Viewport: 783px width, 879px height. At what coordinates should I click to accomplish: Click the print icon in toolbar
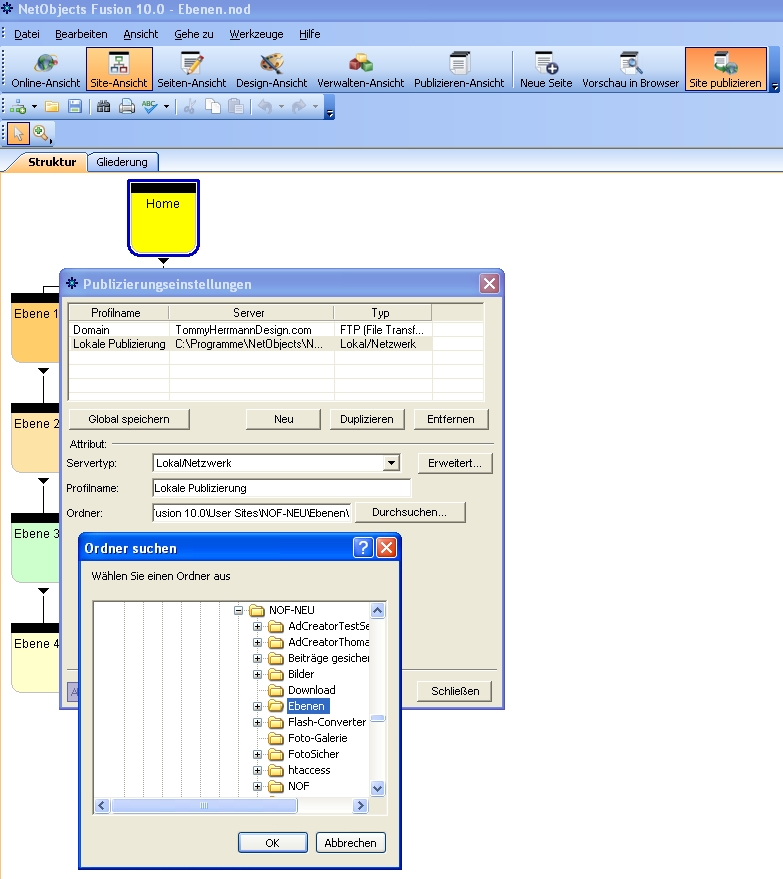point(127,106)
